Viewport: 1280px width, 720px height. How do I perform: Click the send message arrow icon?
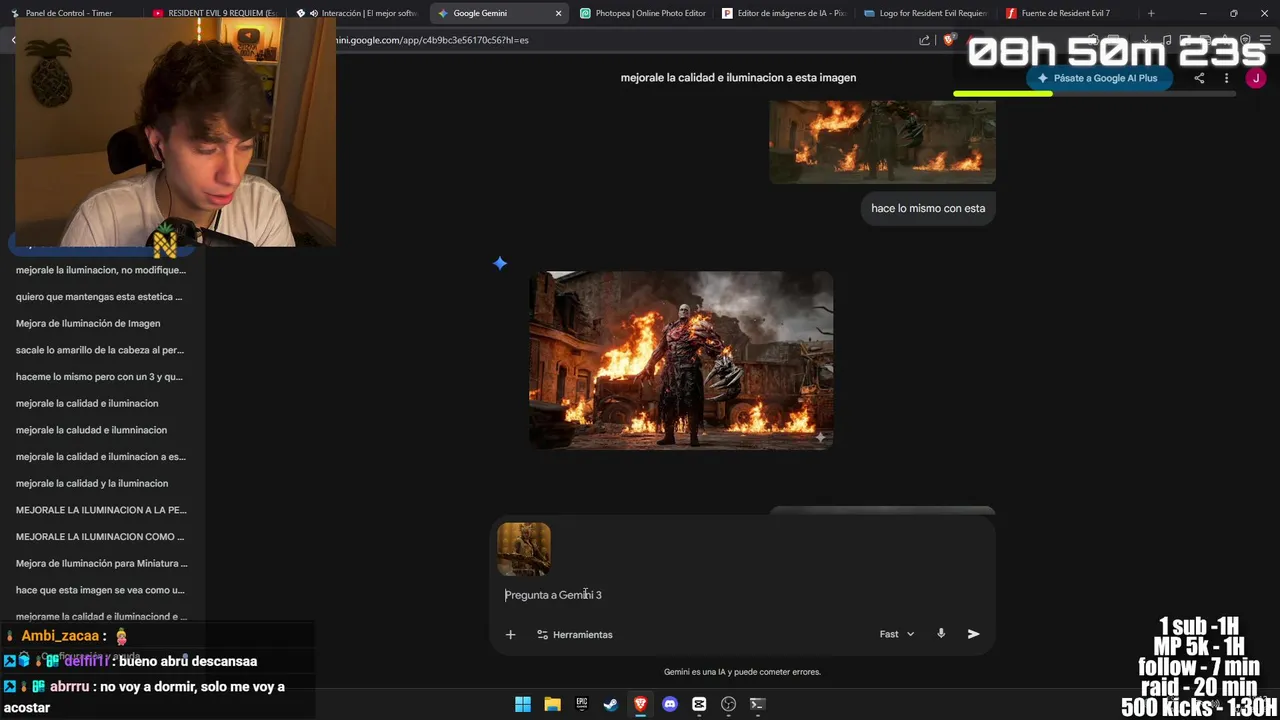[973, 634]
